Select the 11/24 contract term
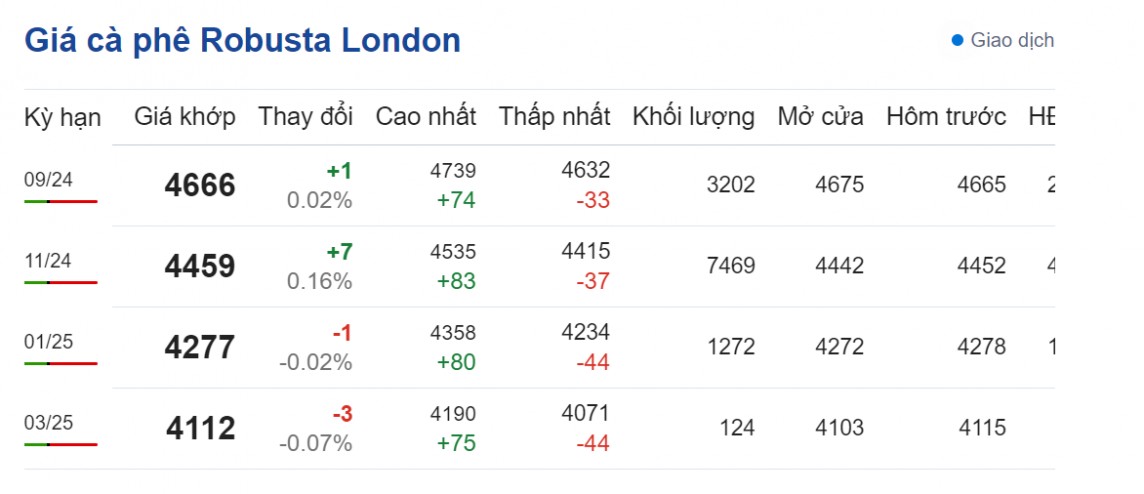Viewport: 1144px width, 494px height. (48, 260)
